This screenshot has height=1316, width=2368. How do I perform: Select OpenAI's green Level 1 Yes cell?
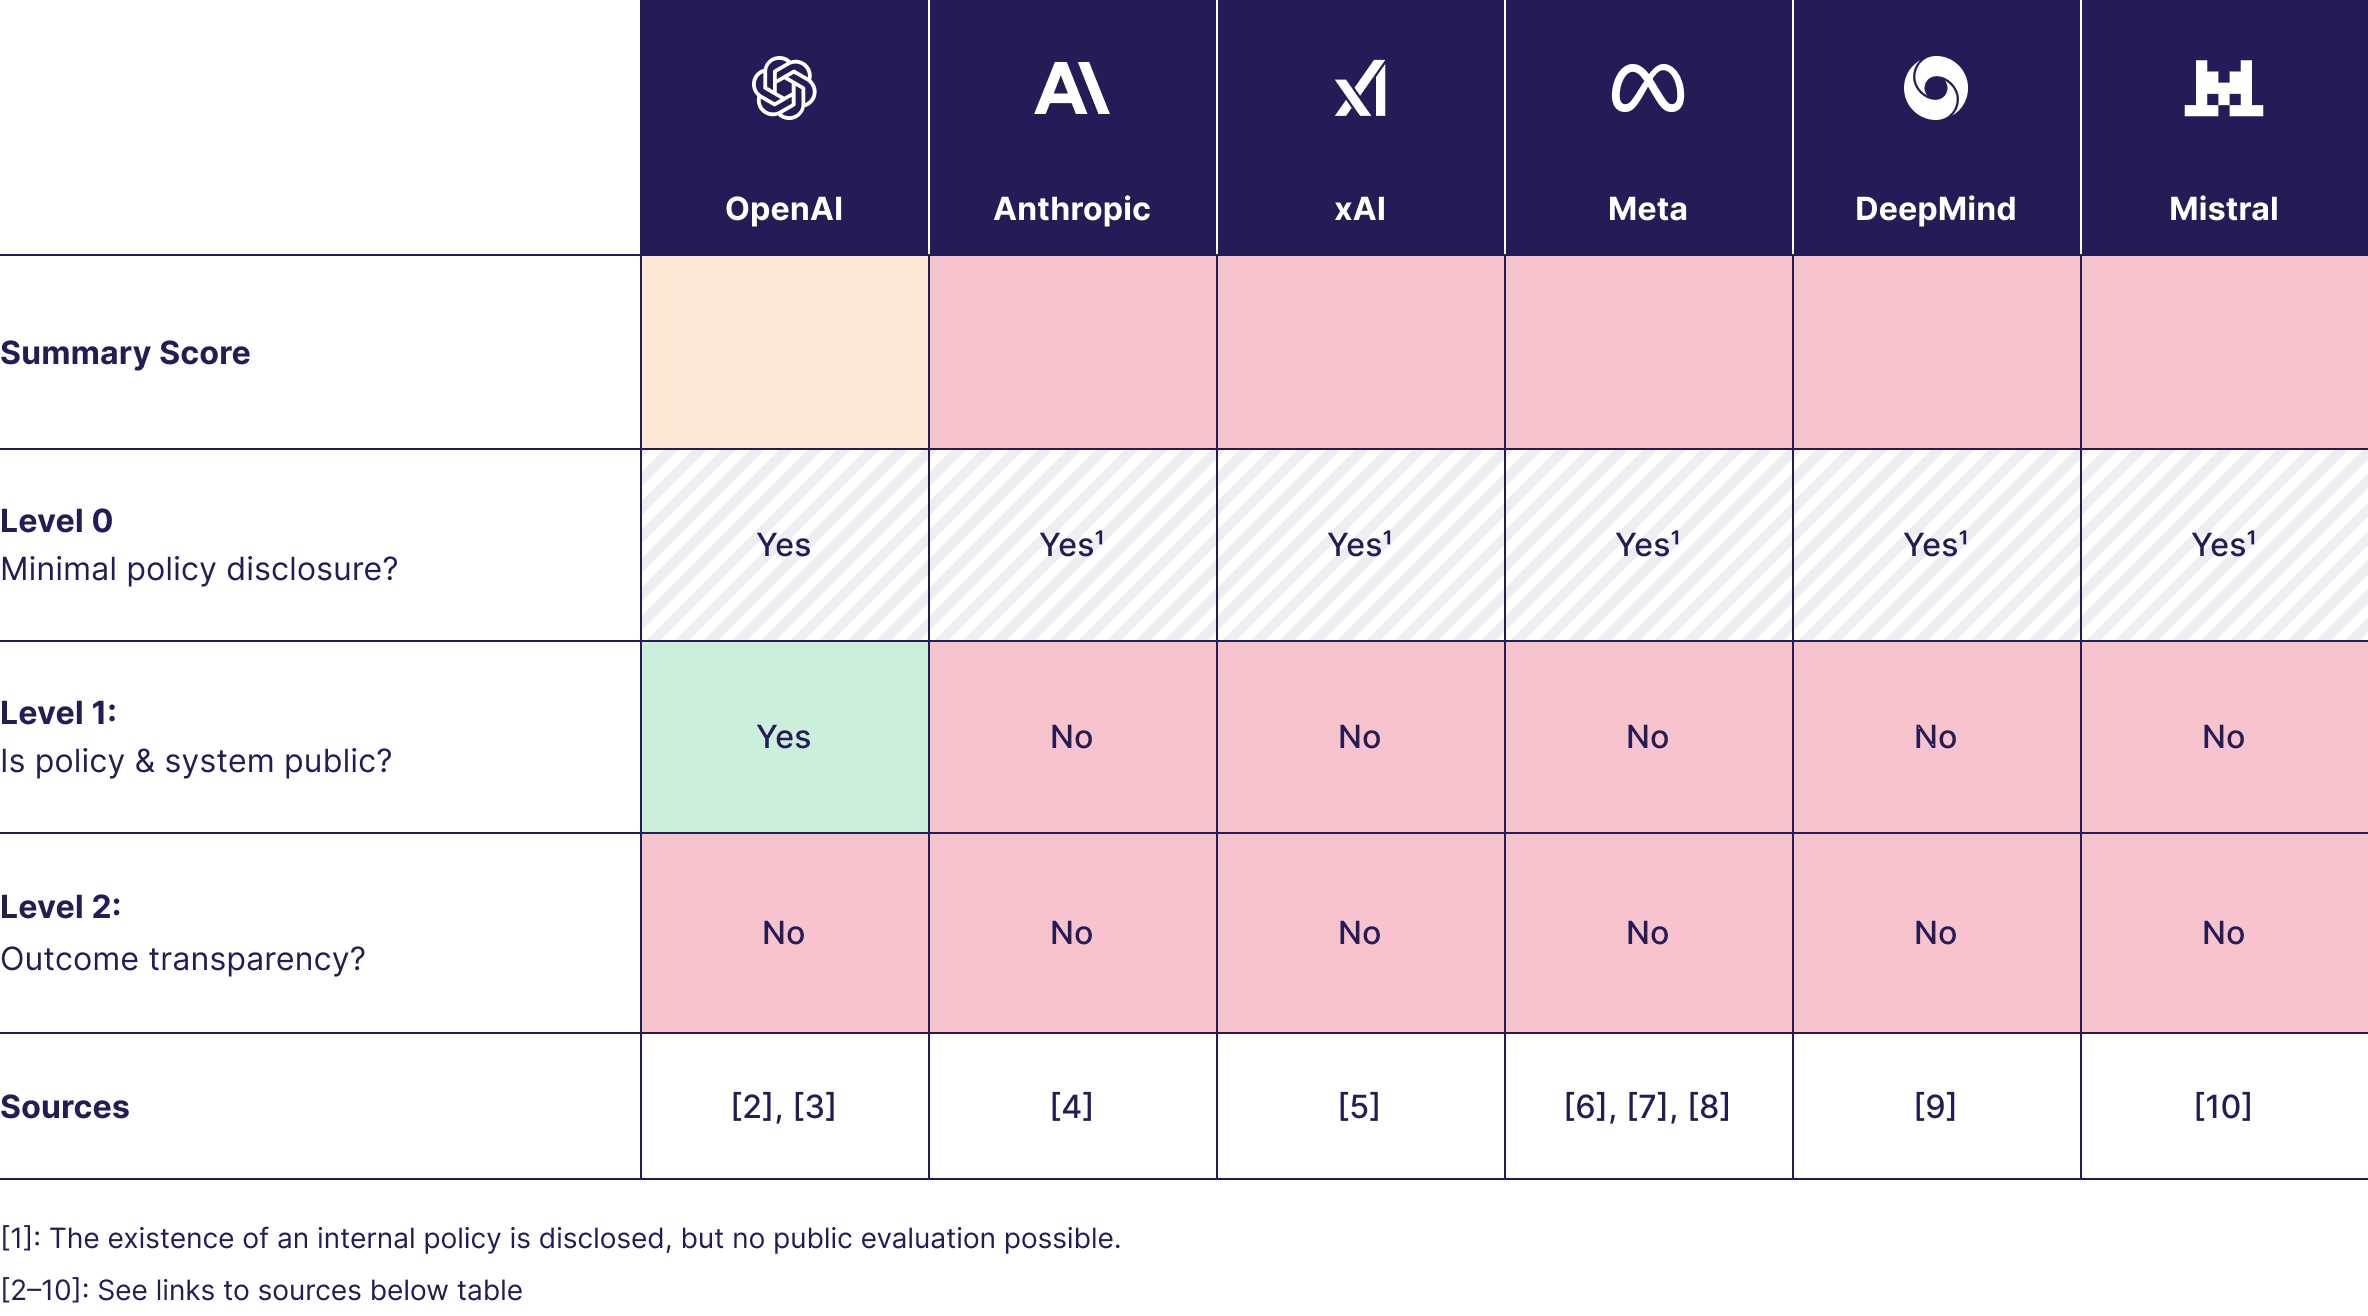point(785,737)
